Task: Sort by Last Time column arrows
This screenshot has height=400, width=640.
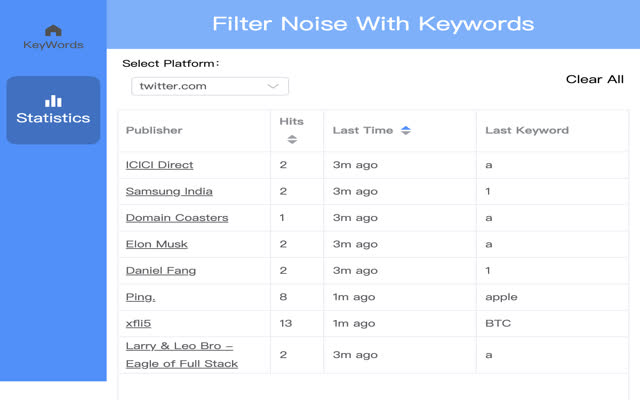Action: coord(406,130)
